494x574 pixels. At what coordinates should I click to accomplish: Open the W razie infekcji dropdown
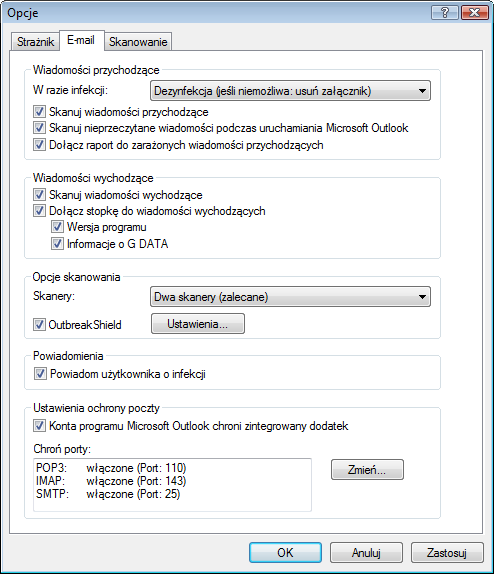[x=290, y=91]
